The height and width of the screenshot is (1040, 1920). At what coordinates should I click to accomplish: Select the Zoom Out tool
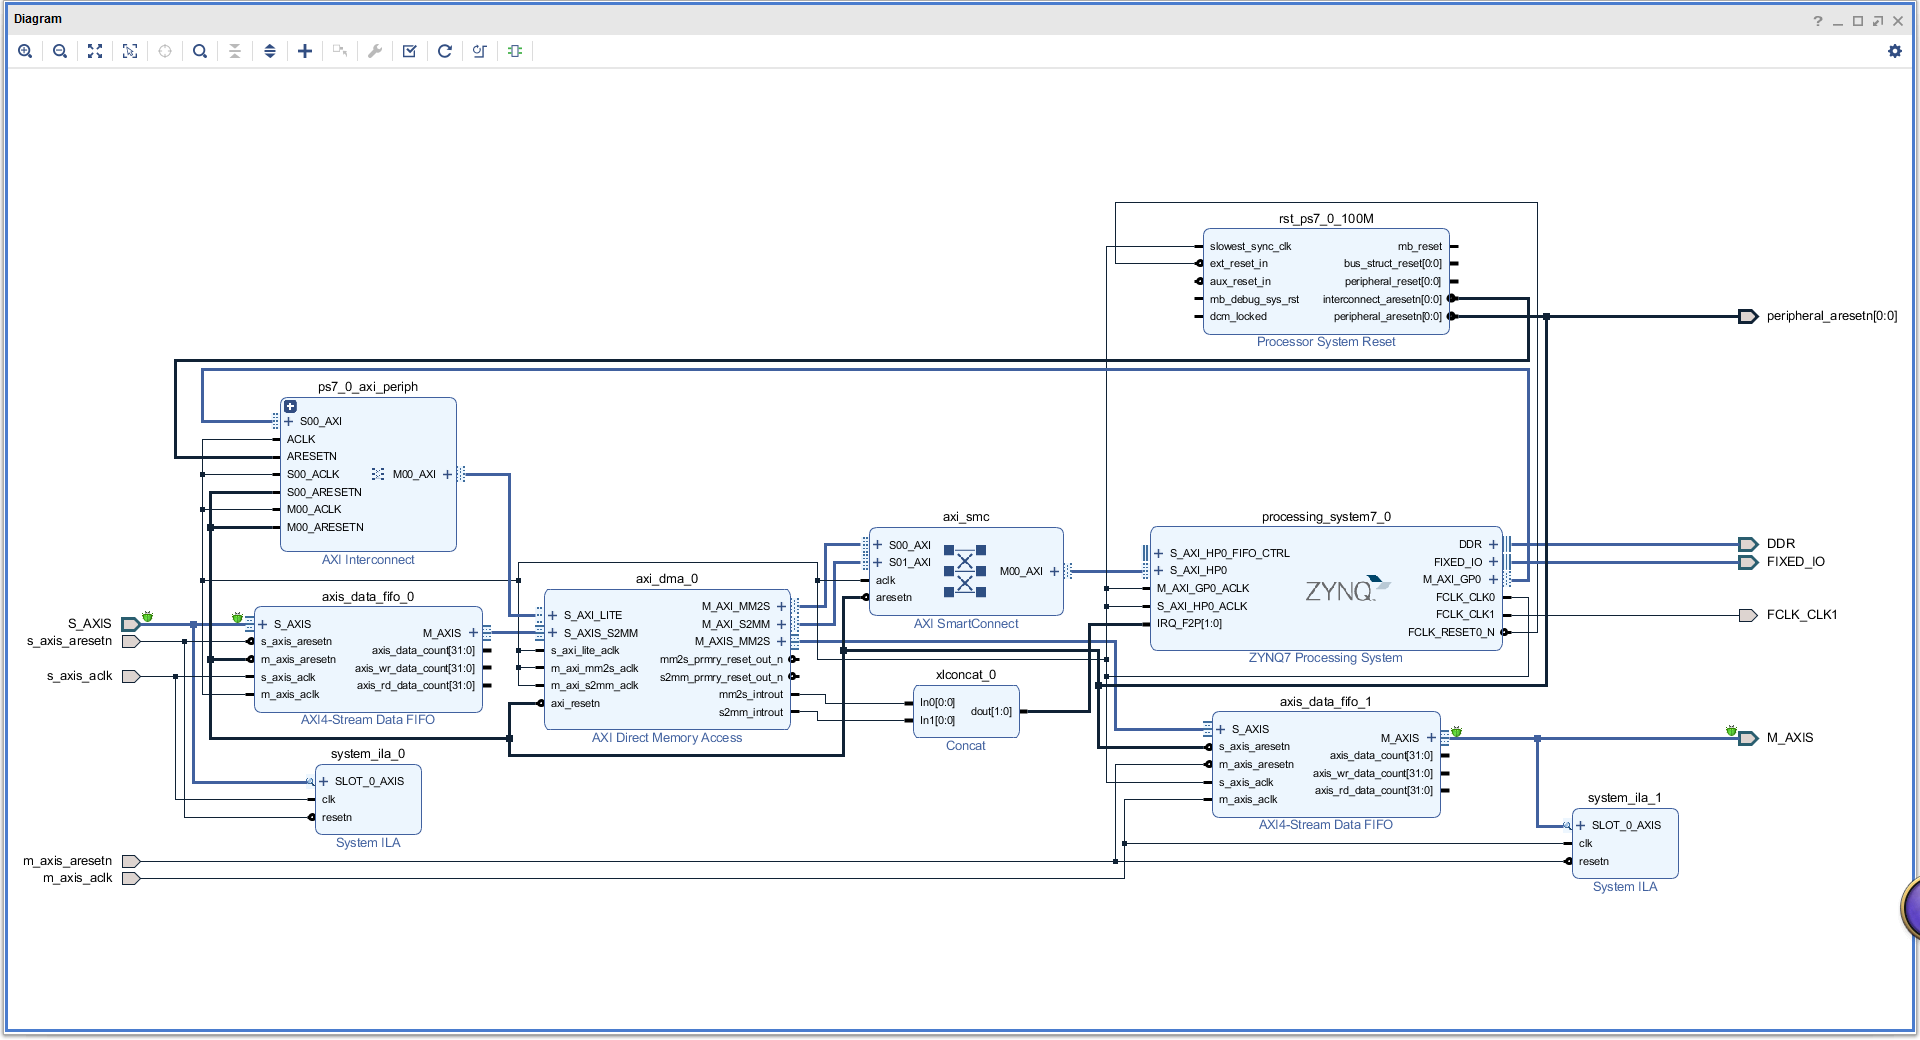pos(60,51)
